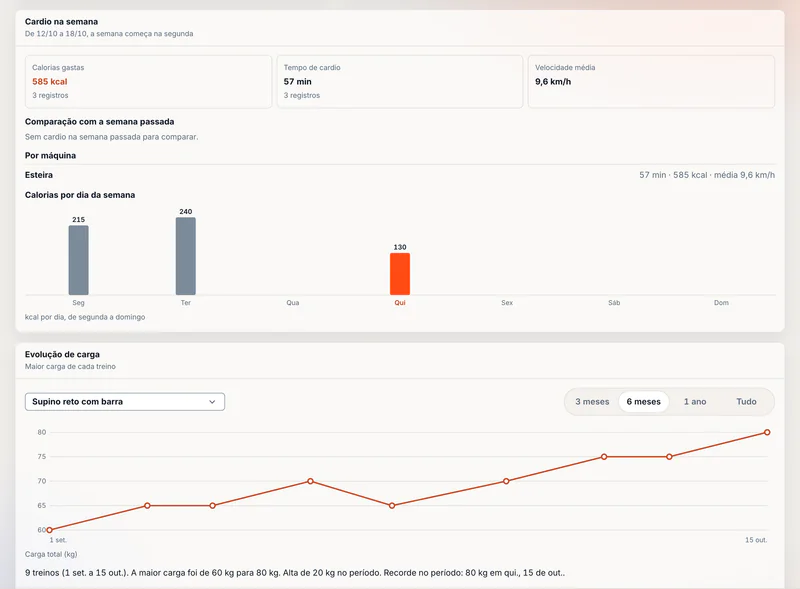This screenshot has width=800, height=589.
Task: Click "3 registros" in the Tempo de cardio card
Action: click(x=302, y=95)
